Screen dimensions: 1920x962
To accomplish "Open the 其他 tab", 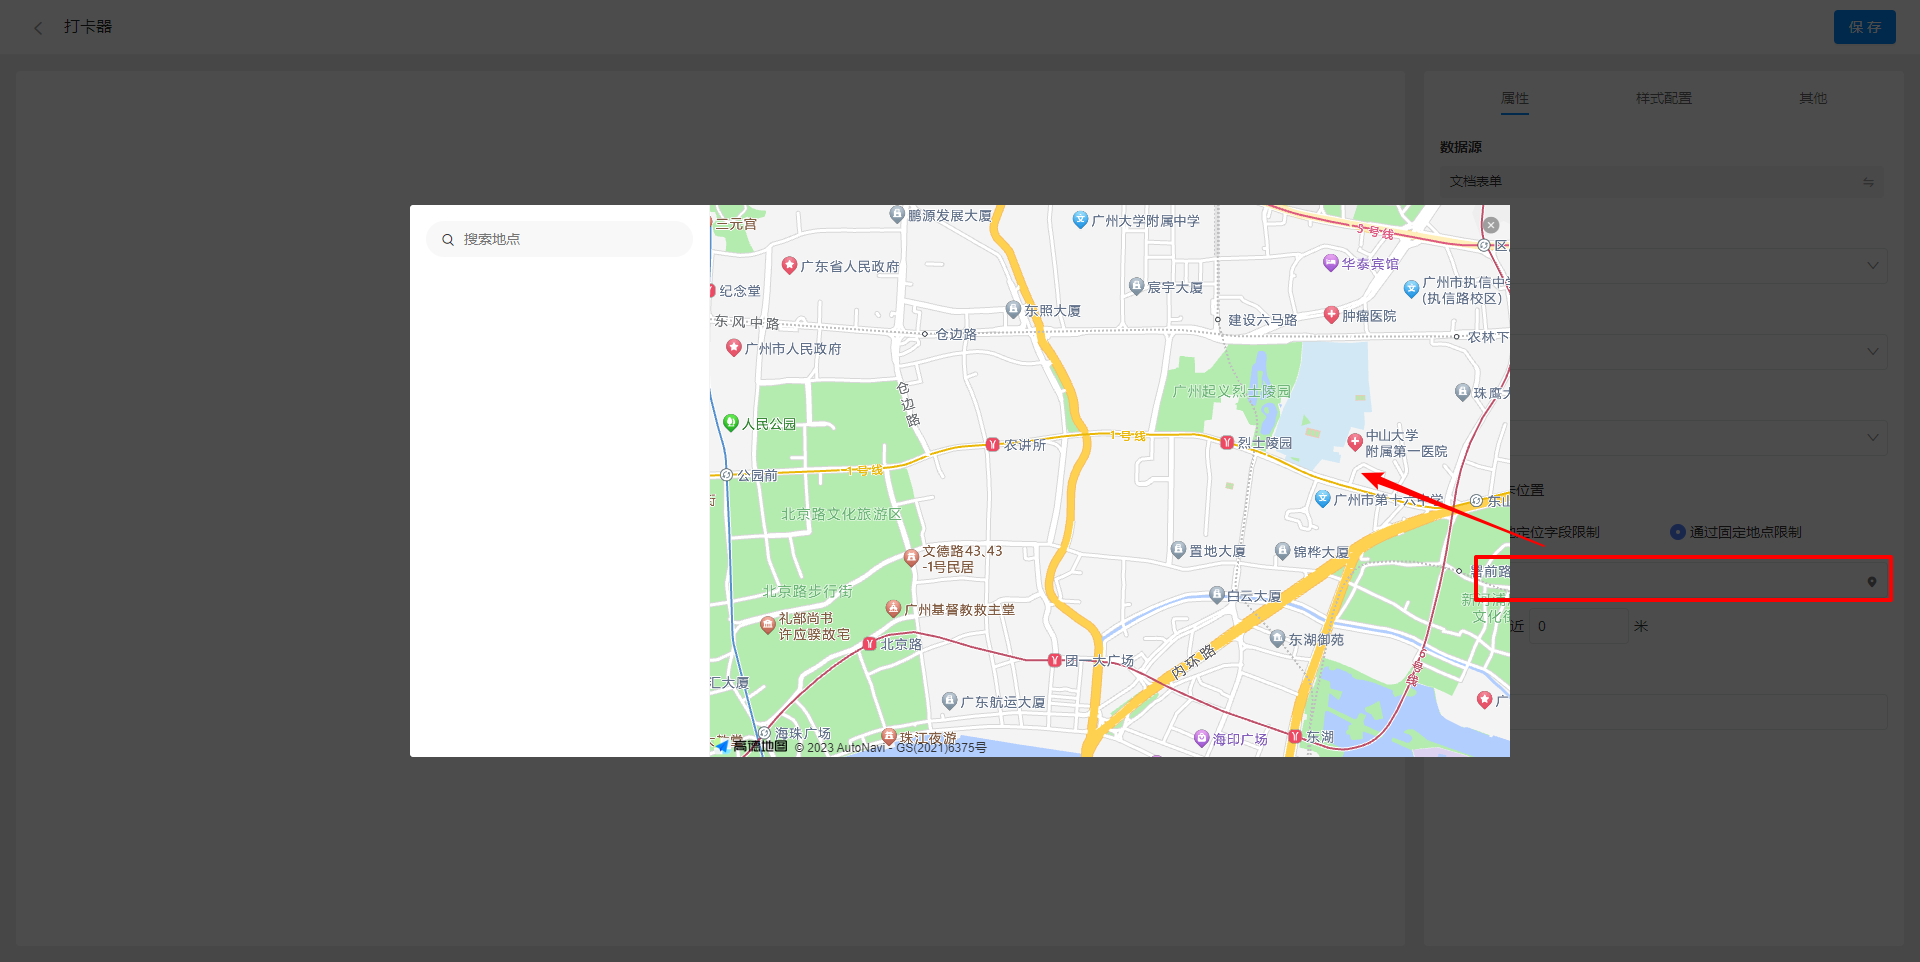I will coord(1812,97).
